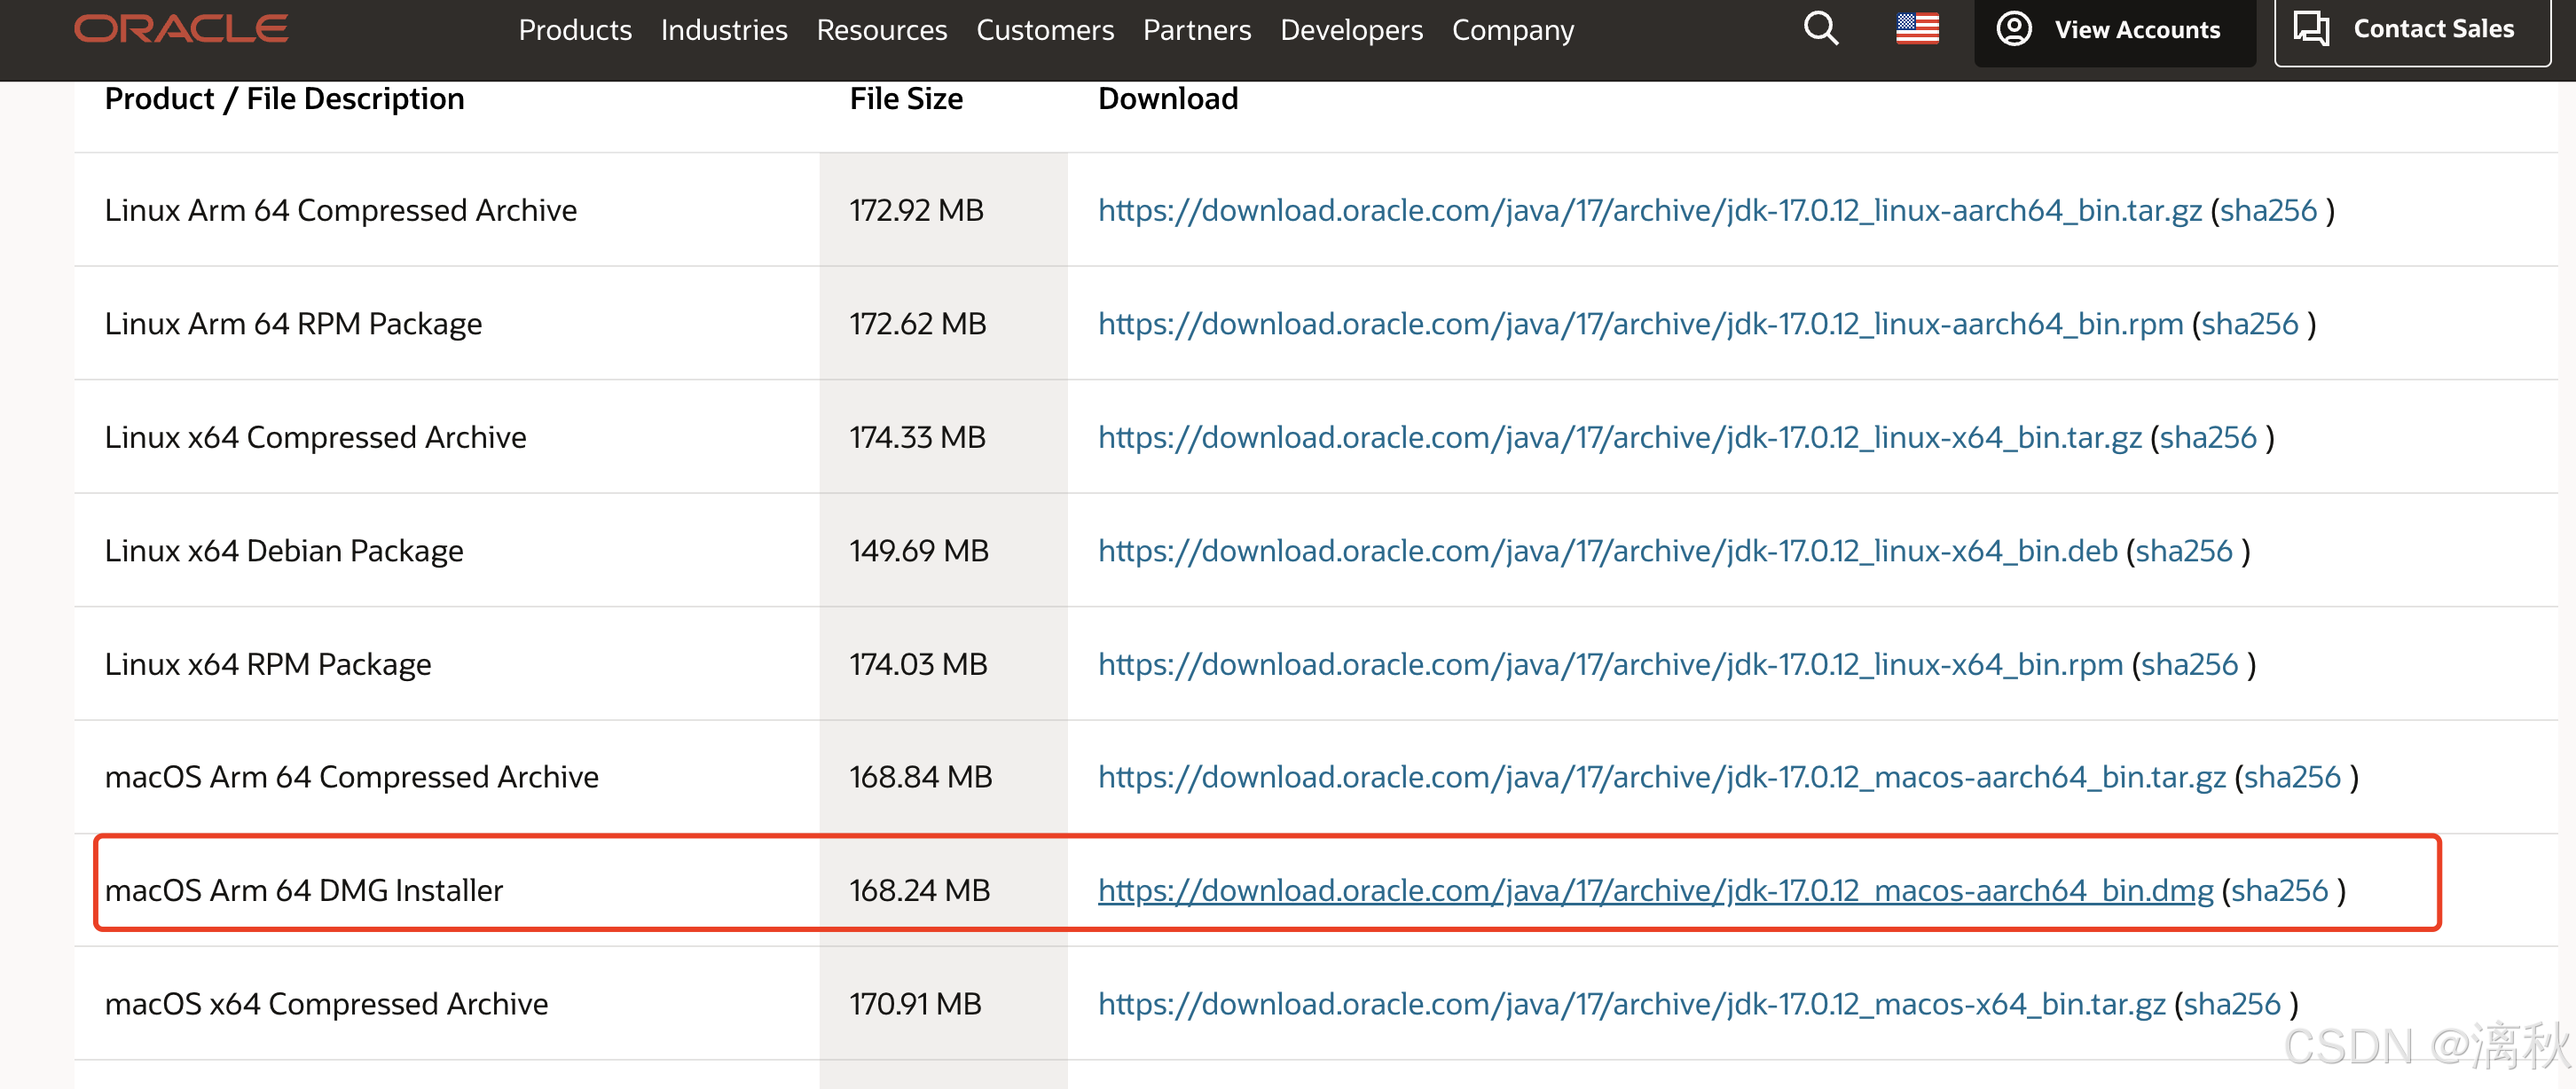Download macOS Arm 64 tar.gz archive link
Image resolution: width=2576 pixels, height=1089 pixels.
point(1661,777)
